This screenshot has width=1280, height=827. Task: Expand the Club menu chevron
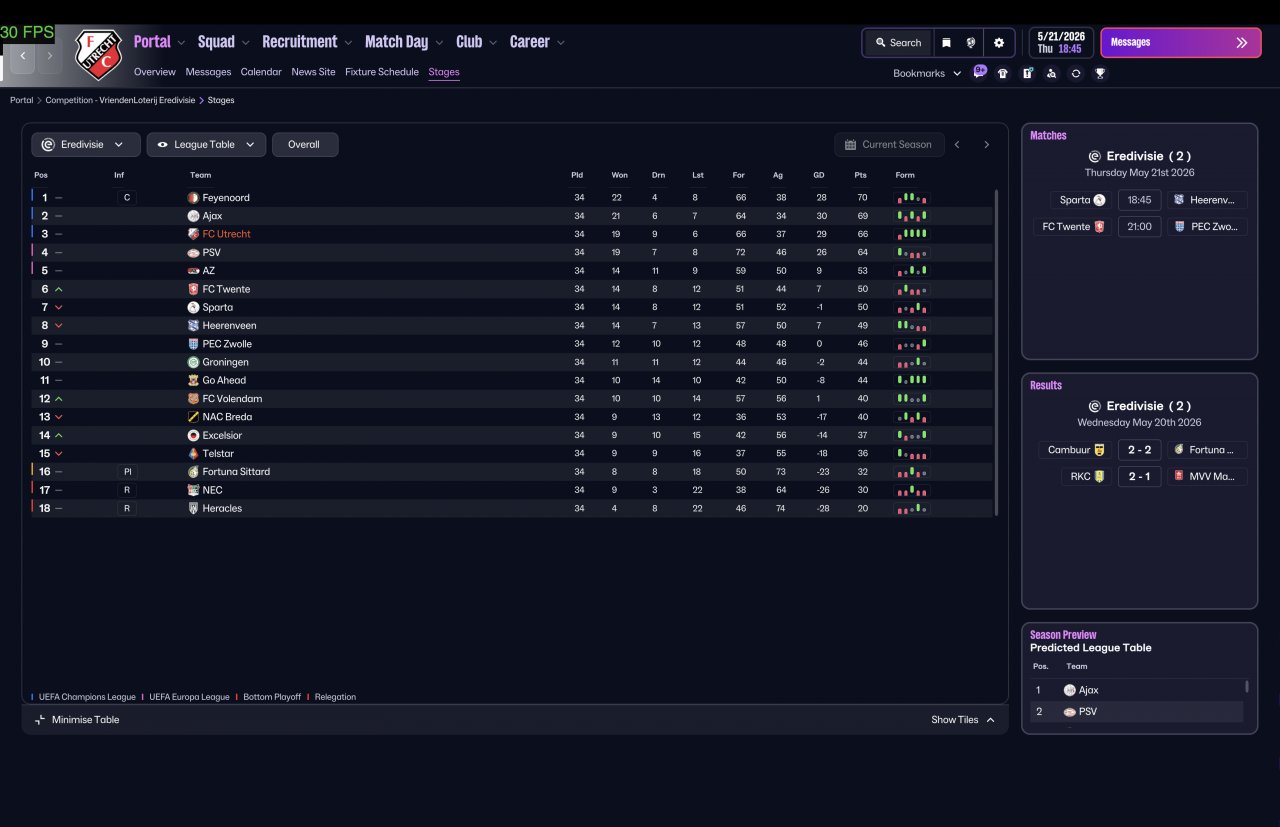point(493,43)
